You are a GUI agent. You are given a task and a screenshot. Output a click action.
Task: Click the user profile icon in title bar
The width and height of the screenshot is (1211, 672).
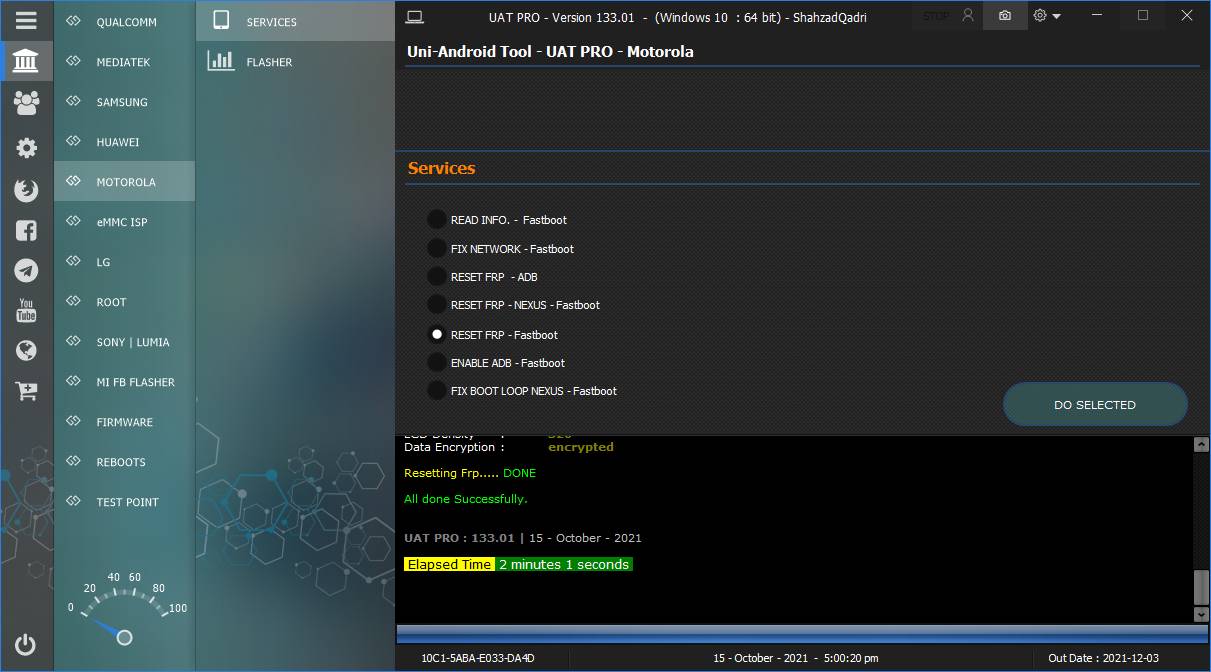pyautogui.click(x=967, y=16)
